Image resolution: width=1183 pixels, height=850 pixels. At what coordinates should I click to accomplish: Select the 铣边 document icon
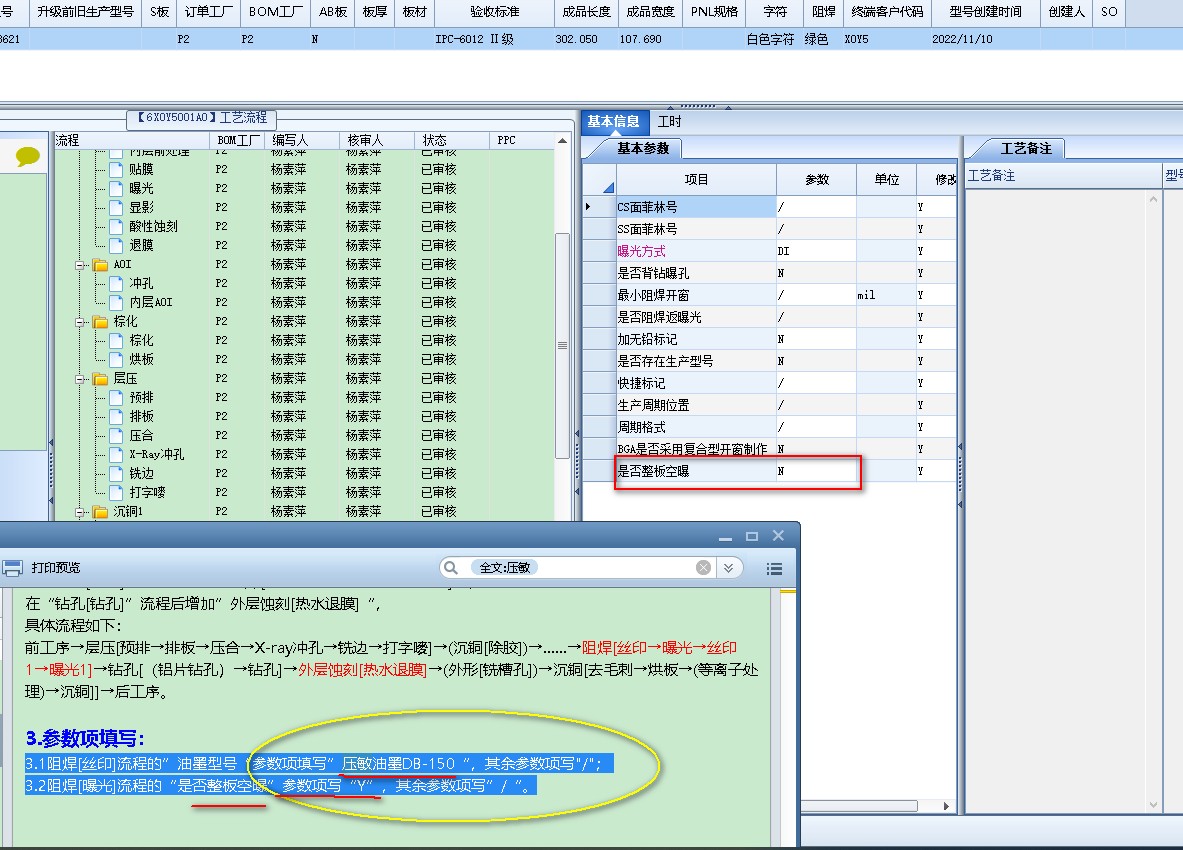116,474
